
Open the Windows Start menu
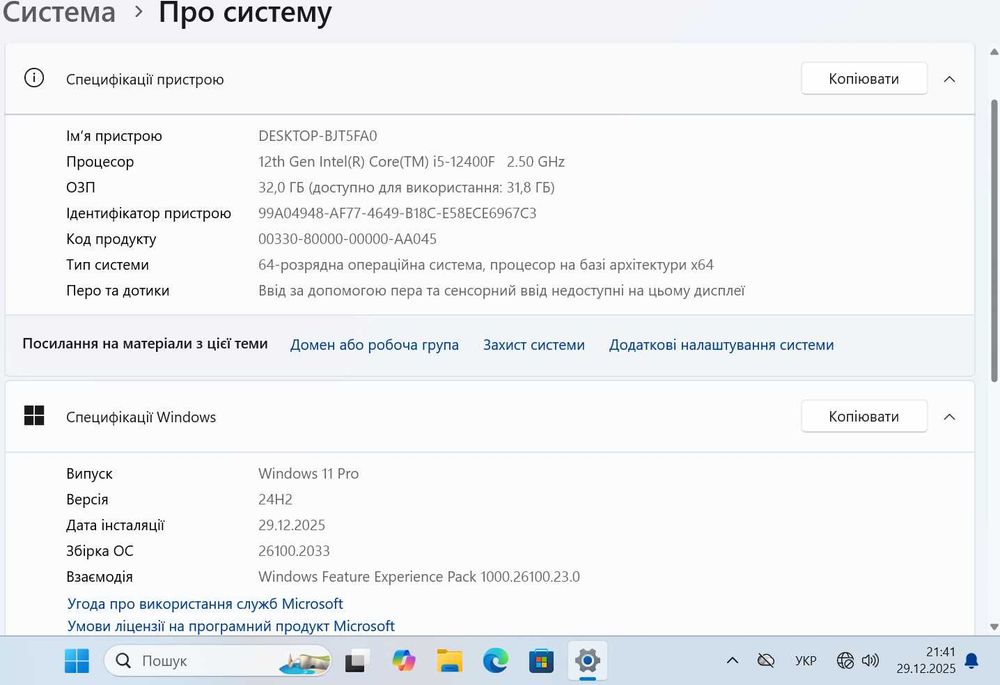point(77,661)
